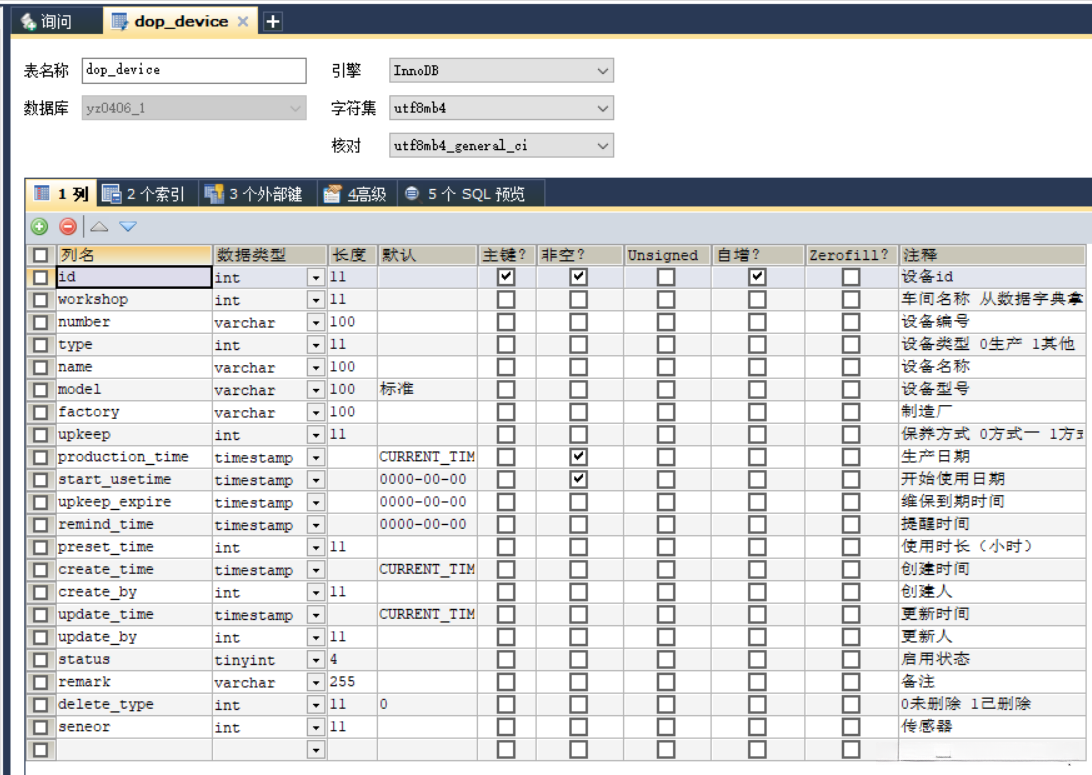Open the 字符集 utf8mb4 charset dropdown

coord(501,108)
